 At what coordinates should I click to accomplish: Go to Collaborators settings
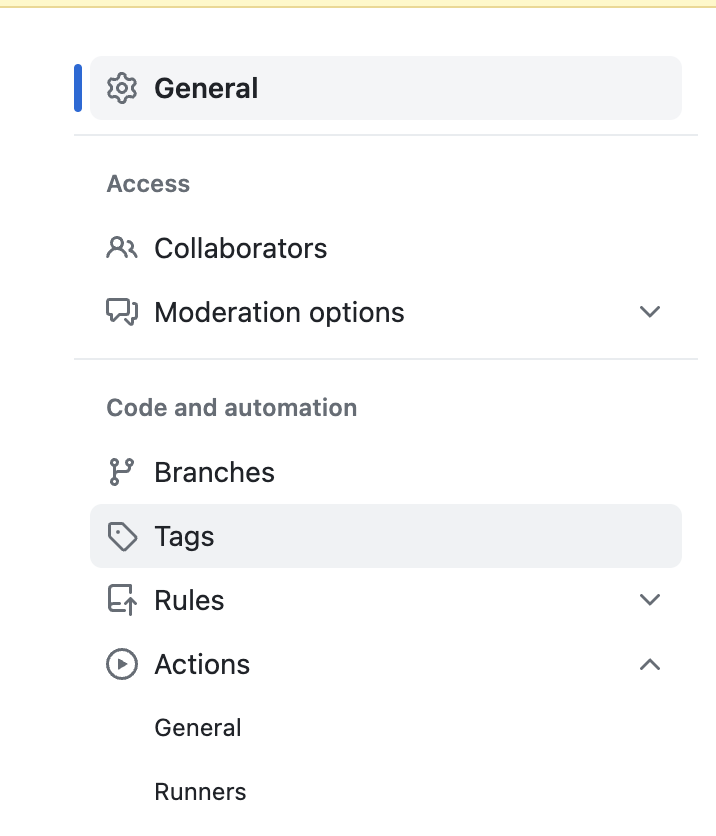[x=240, y=248]
